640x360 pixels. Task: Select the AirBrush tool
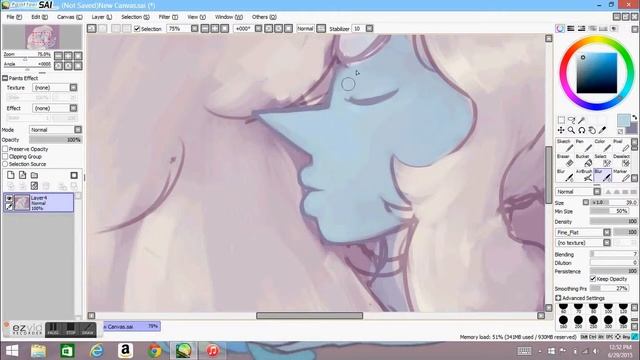(583, 176)
